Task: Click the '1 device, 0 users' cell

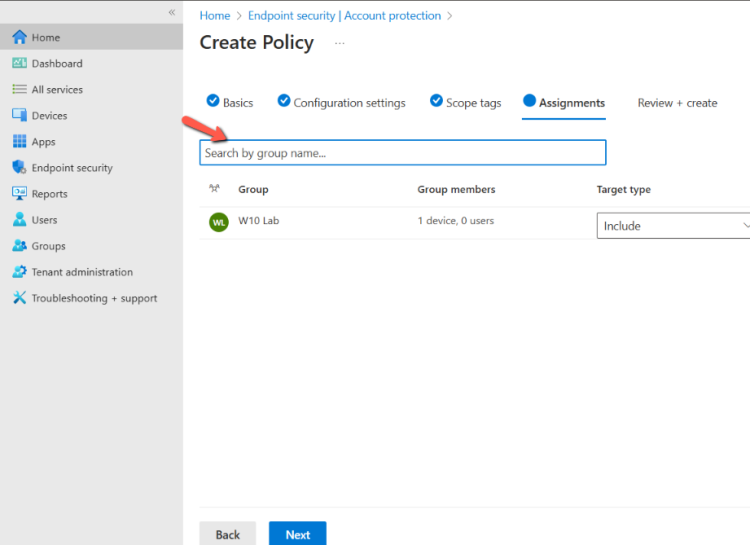Action: point(455,221)
